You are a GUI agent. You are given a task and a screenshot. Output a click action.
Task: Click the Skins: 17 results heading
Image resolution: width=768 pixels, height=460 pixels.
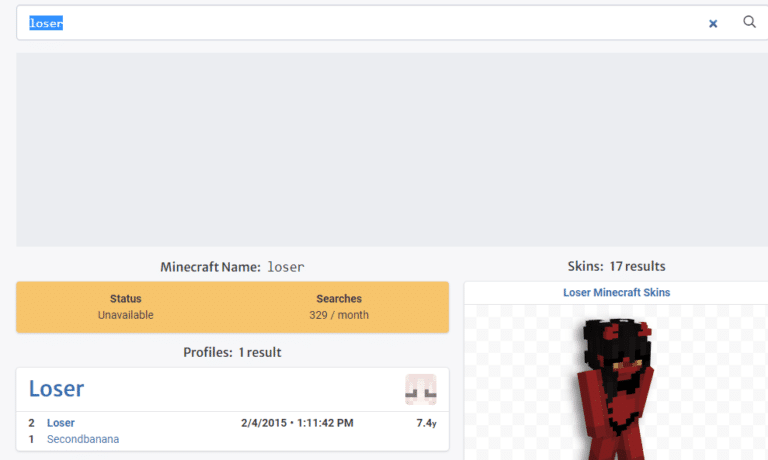click(x=616, y=266)
